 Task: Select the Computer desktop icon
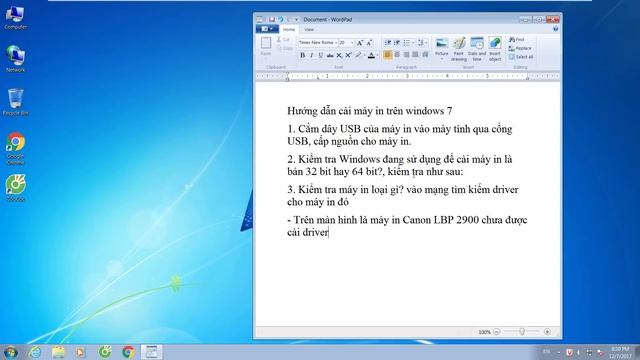[x=16, y=17]
